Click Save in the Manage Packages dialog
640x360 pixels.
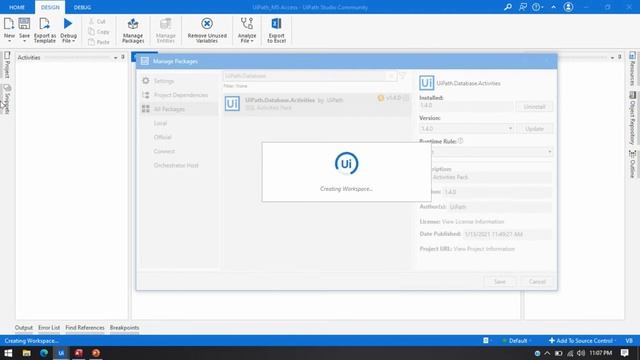(500, 282)
